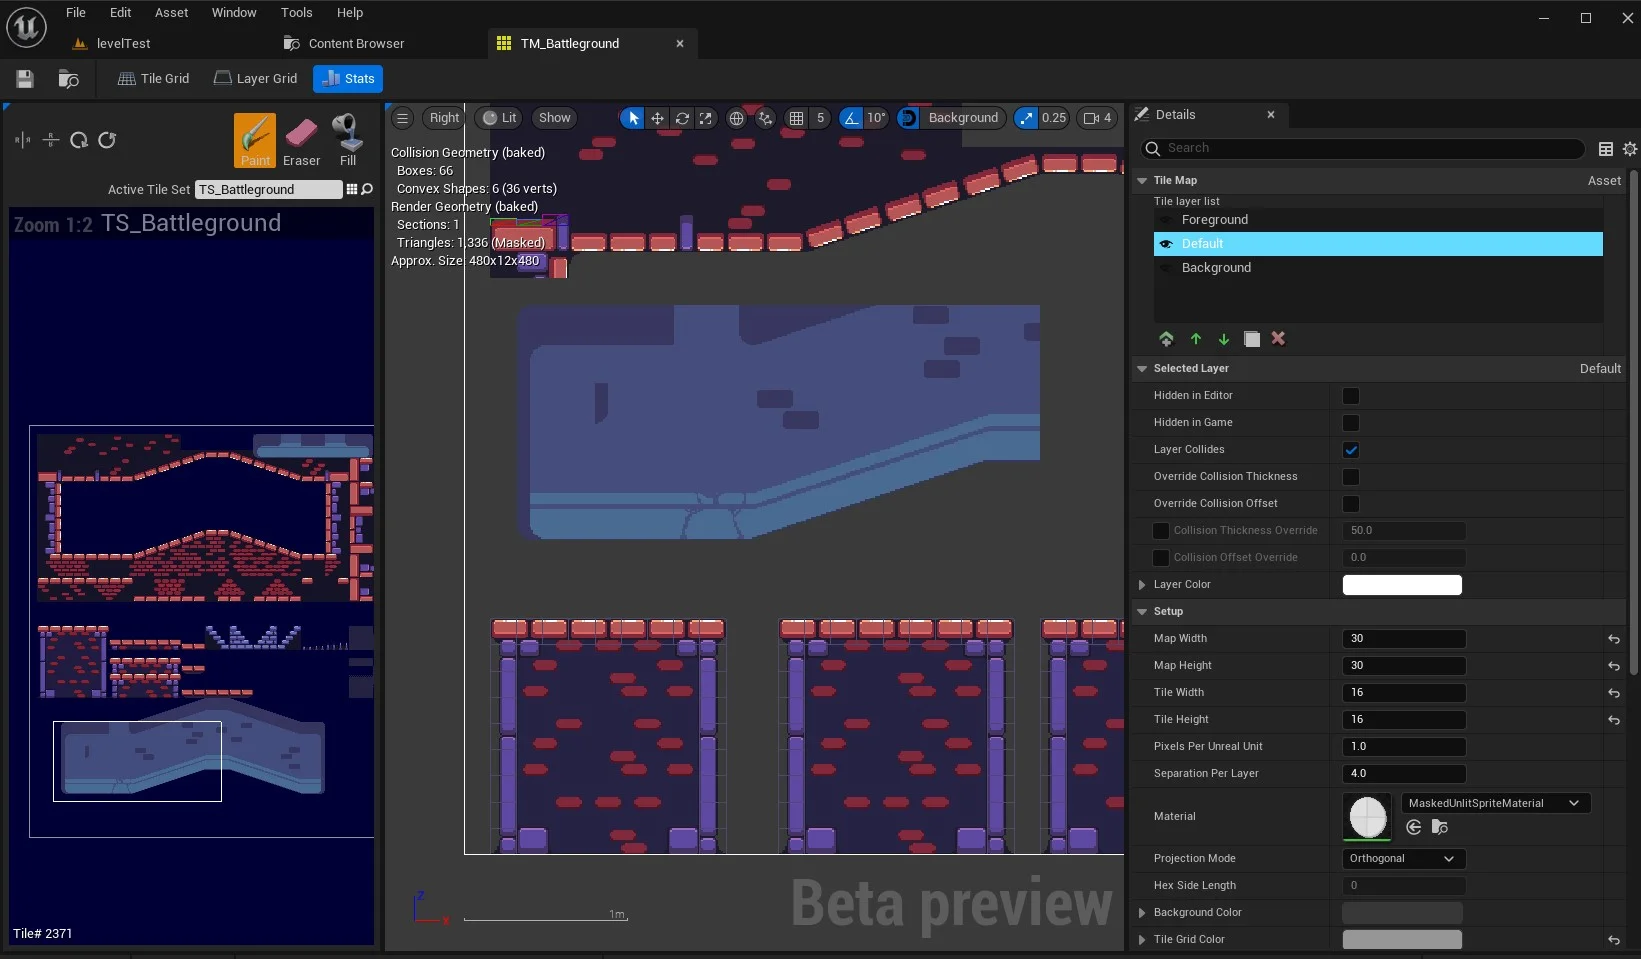Image resolution: width=1641 pixels, height=959 pixels.
Task: Activate the translate mode in viewport
Action: (657, 118)
